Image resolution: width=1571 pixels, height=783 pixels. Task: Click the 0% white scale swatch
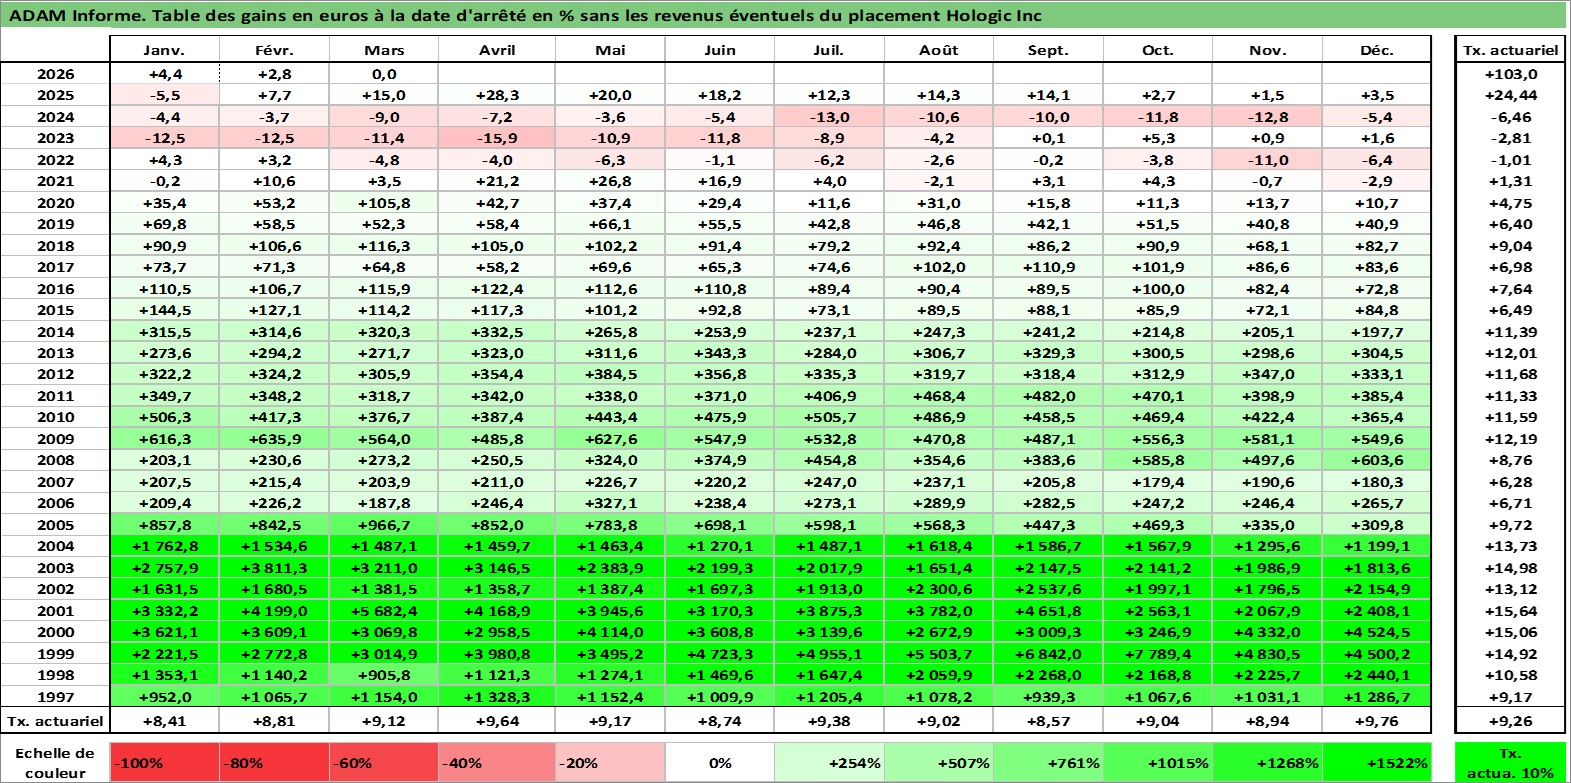click(x=720, y=762)
